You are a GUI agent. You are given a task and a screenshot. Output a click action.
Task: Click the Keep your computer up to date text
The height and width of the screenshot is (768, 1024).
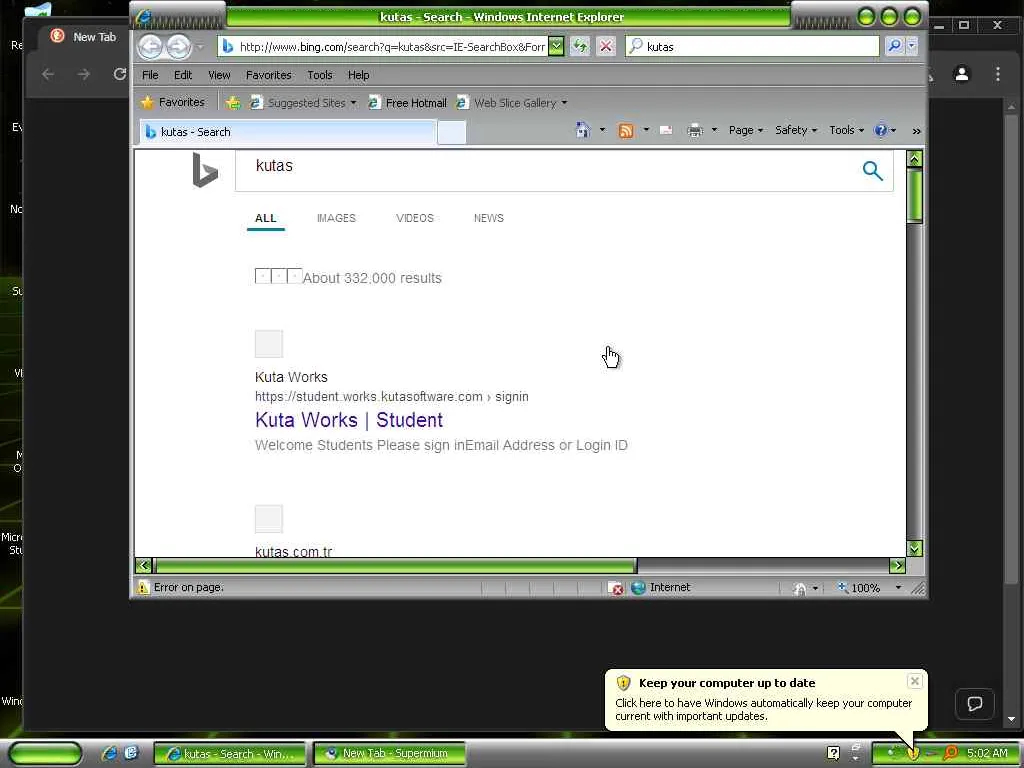point(727,683)
